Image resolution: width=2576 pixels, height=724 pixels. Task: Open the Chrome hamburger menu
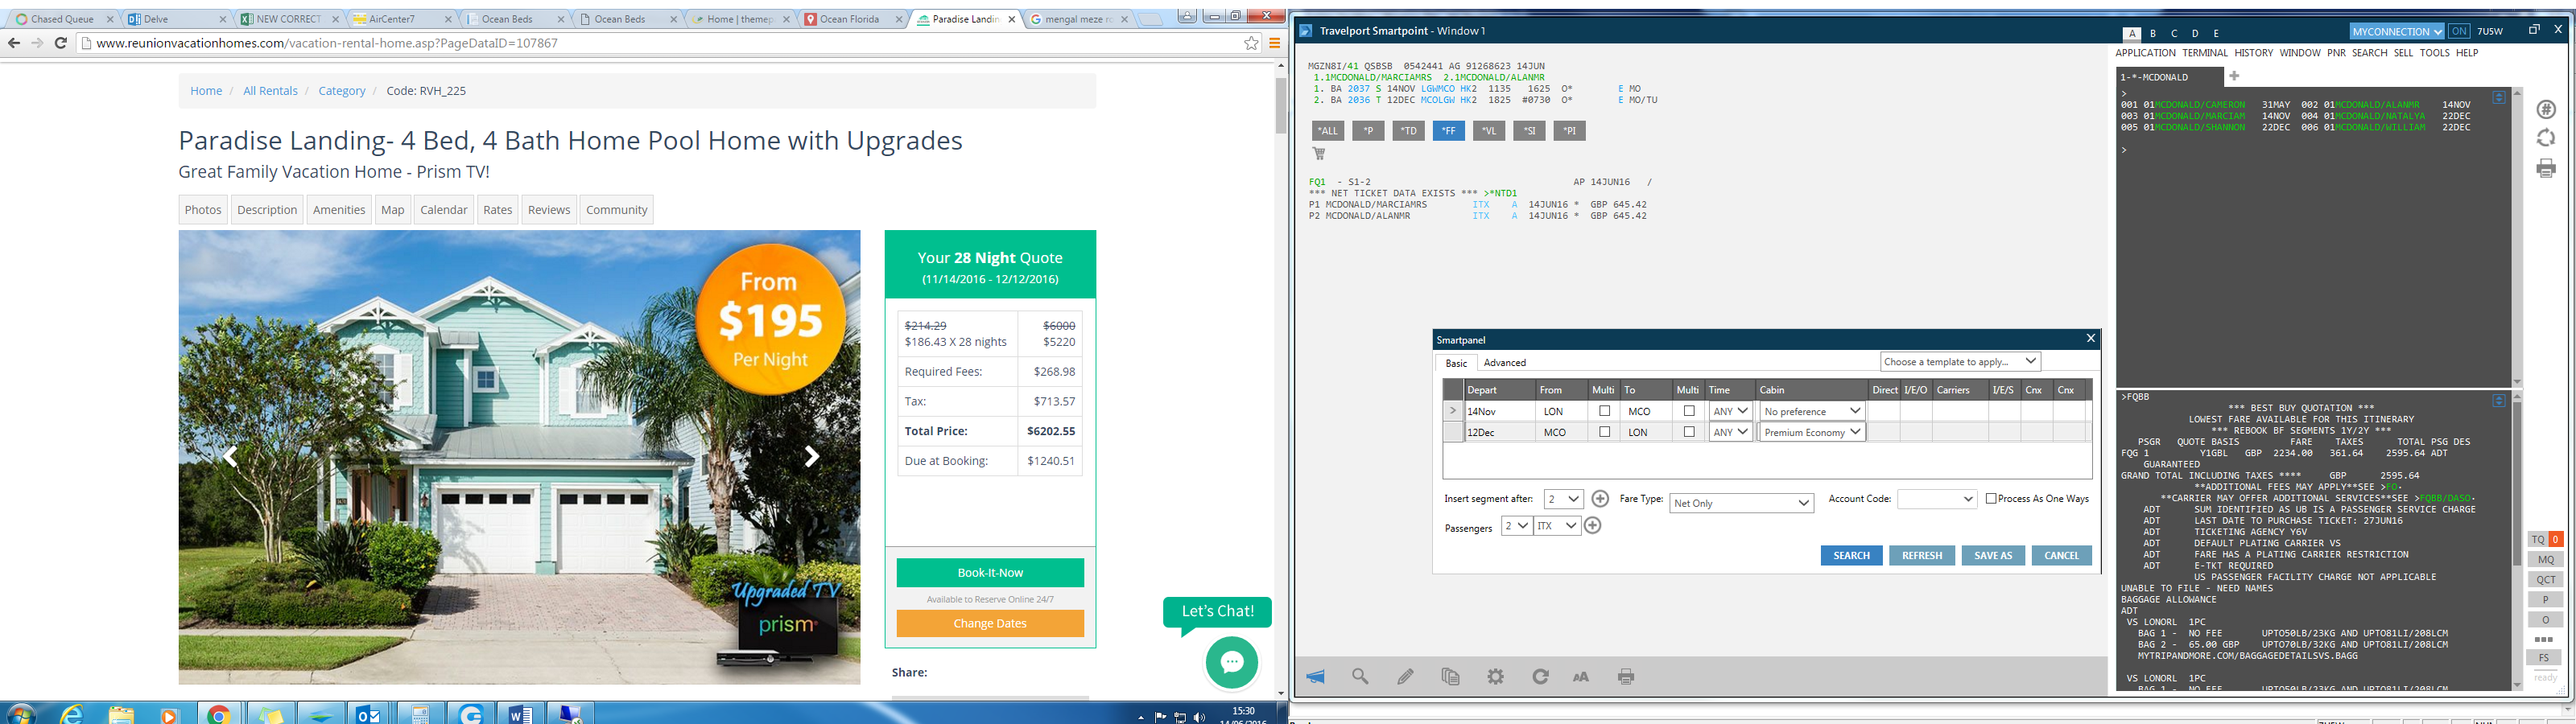[x=1275, y=43]
